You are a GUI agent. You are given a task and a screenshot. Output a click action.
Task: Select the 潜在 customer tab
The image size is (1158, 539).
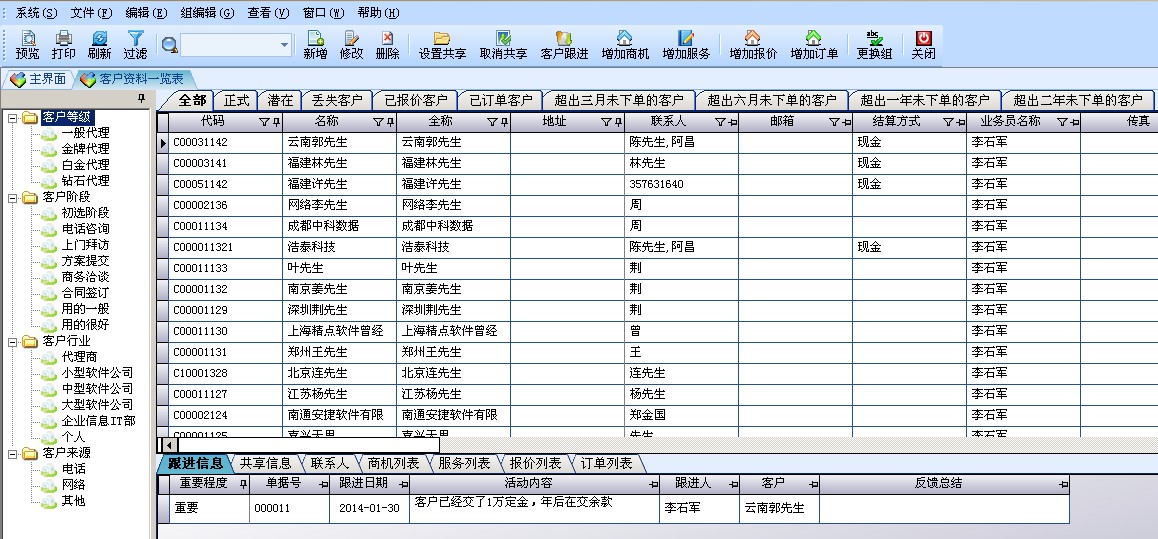(281, 100)
